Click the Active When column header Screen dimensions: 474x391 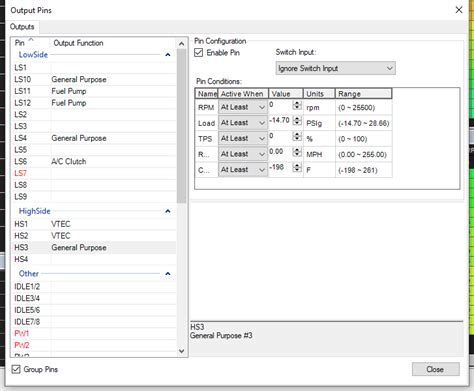pos(243,94)
